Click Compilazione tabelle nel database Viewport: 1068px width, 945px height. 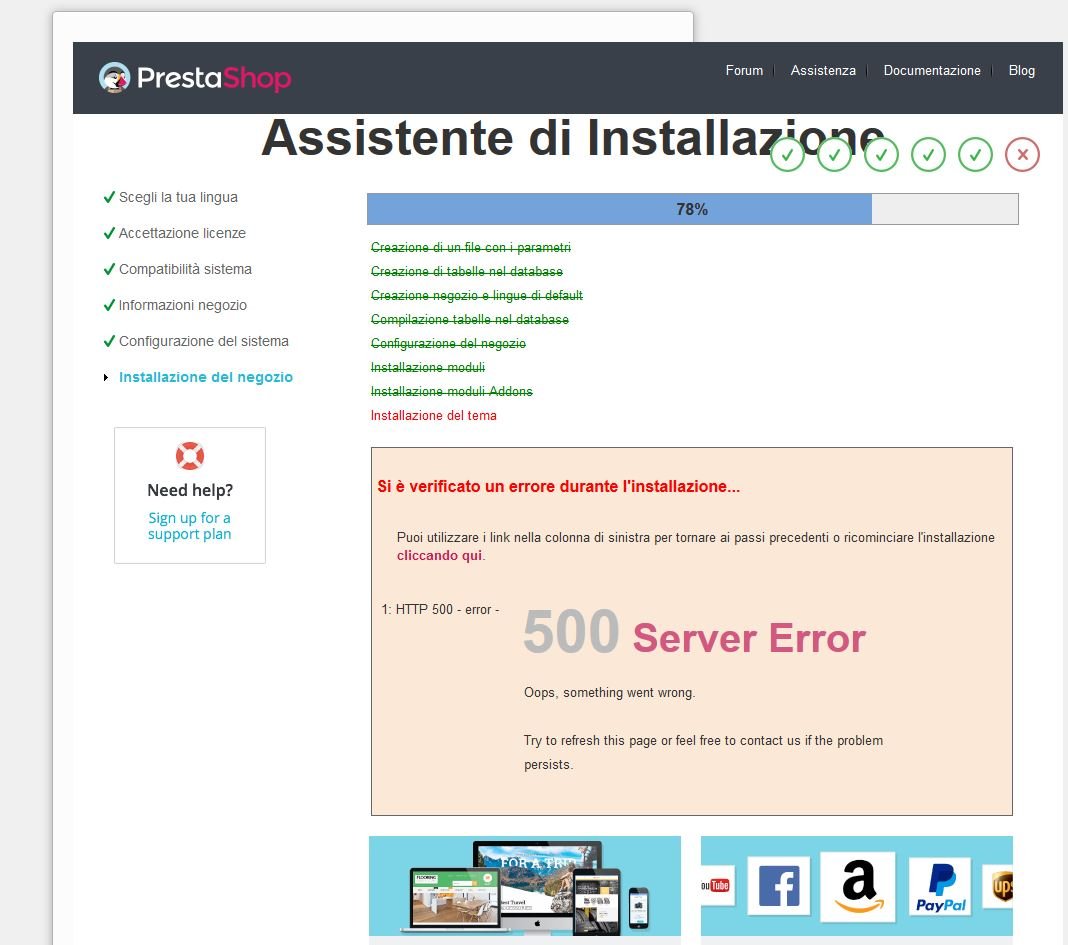469,320
